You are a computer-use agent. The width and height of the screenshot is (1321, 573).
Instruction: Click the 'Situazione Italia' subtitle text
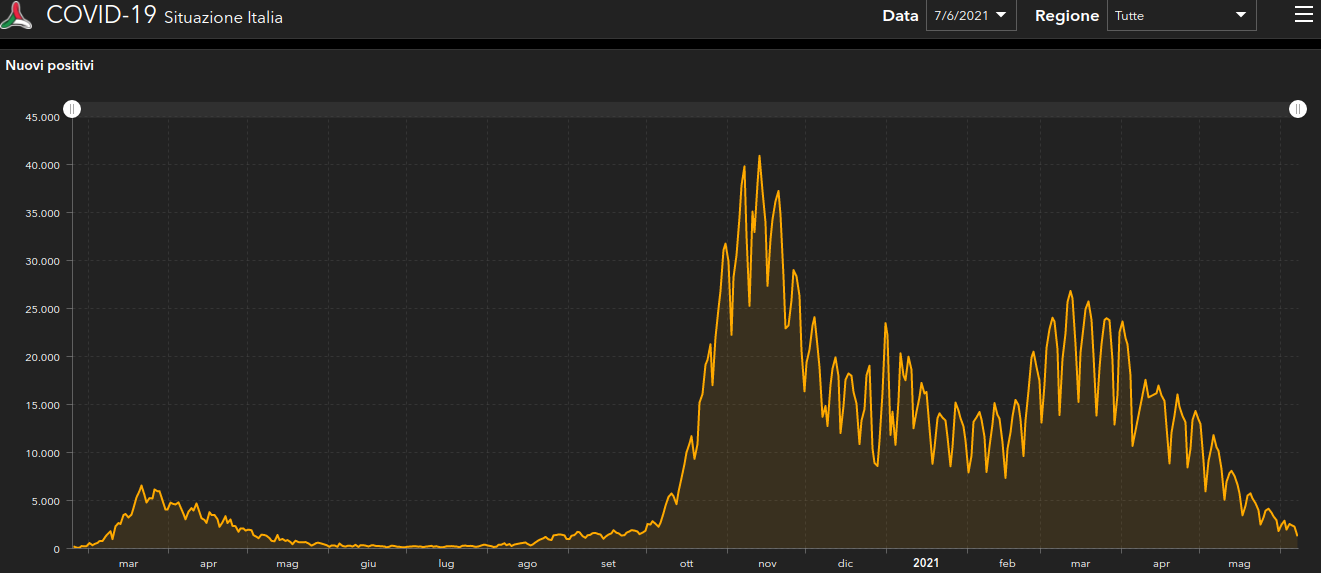[x=223, y=18]
